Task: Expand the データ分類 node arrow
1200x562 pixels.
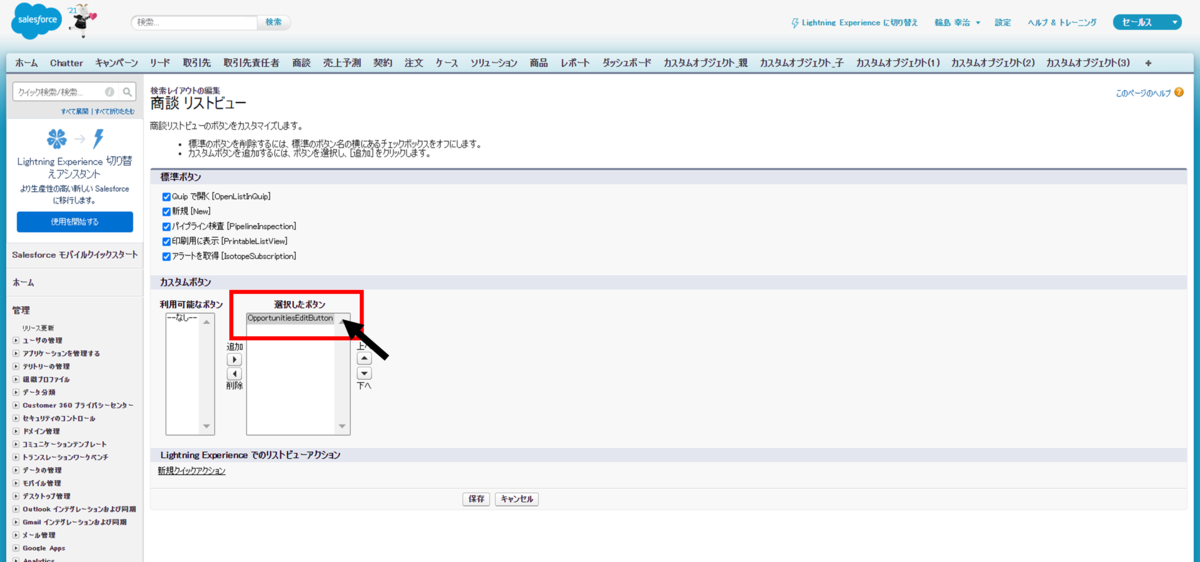Action: [16, 393]
